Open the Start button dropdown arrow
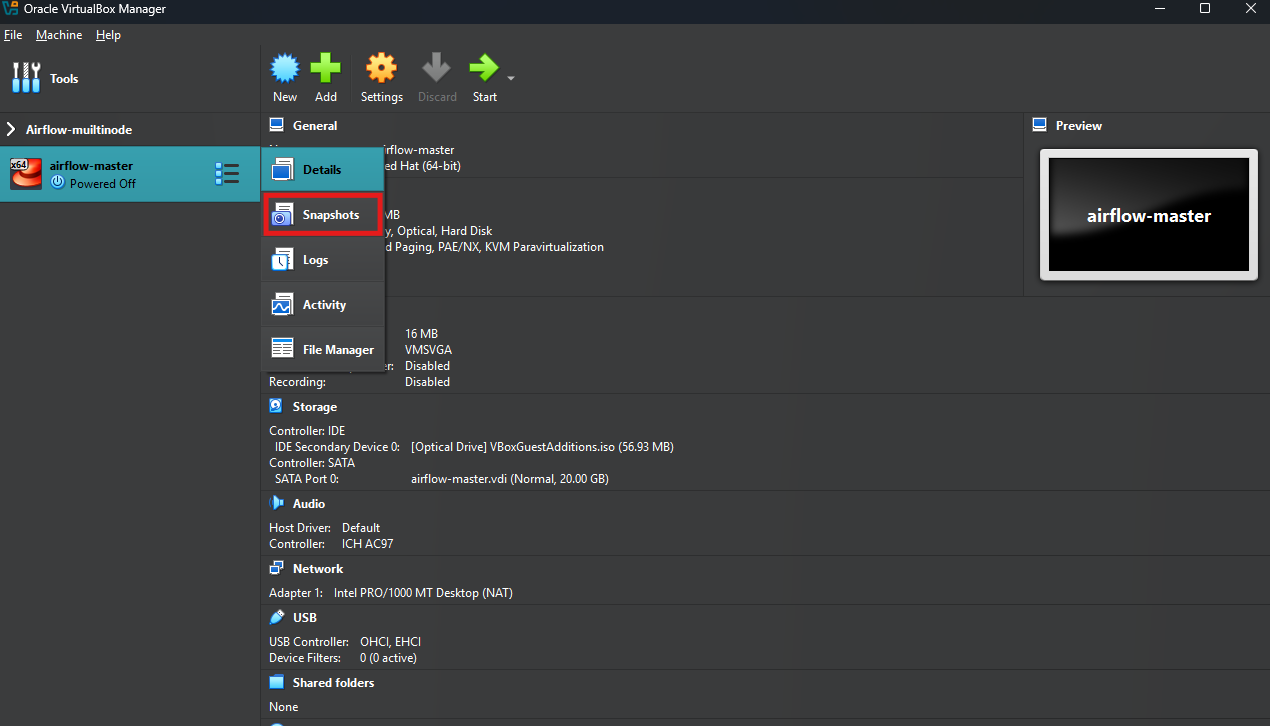 (511, 78)
